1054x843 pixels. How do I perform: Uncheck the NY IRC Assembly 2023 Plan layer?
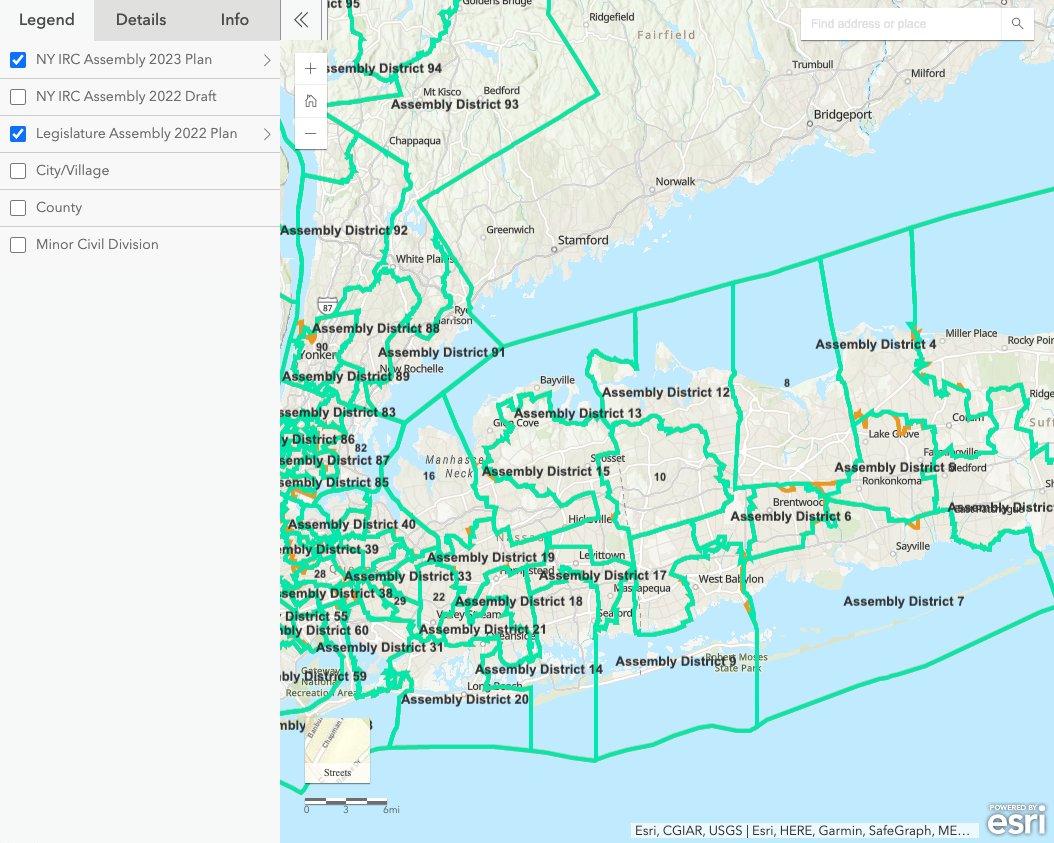pos(17,59)
